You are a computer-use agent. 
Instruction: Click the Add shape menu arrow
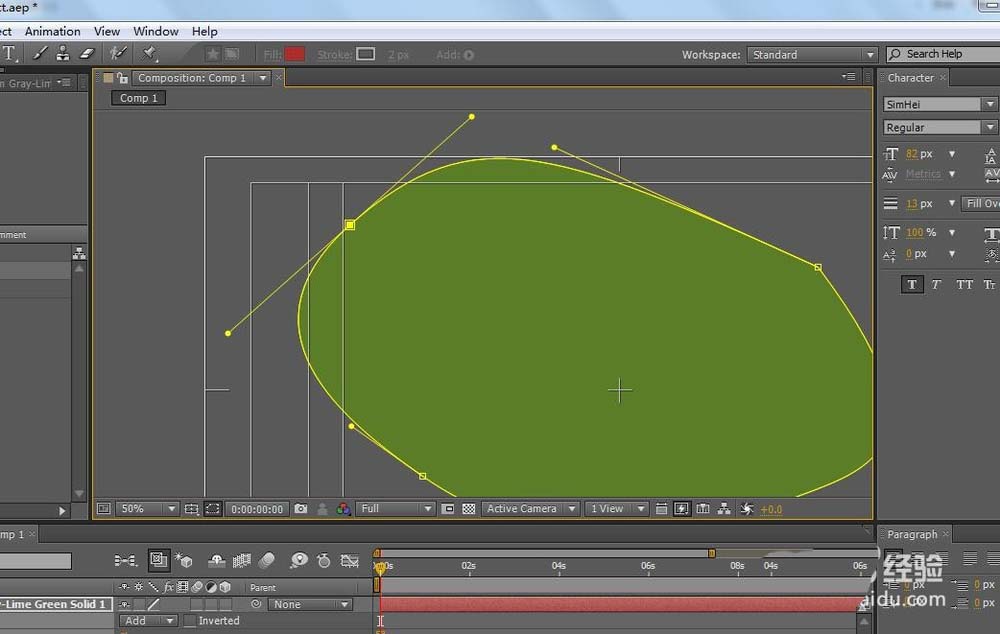[x=469, y=55]
